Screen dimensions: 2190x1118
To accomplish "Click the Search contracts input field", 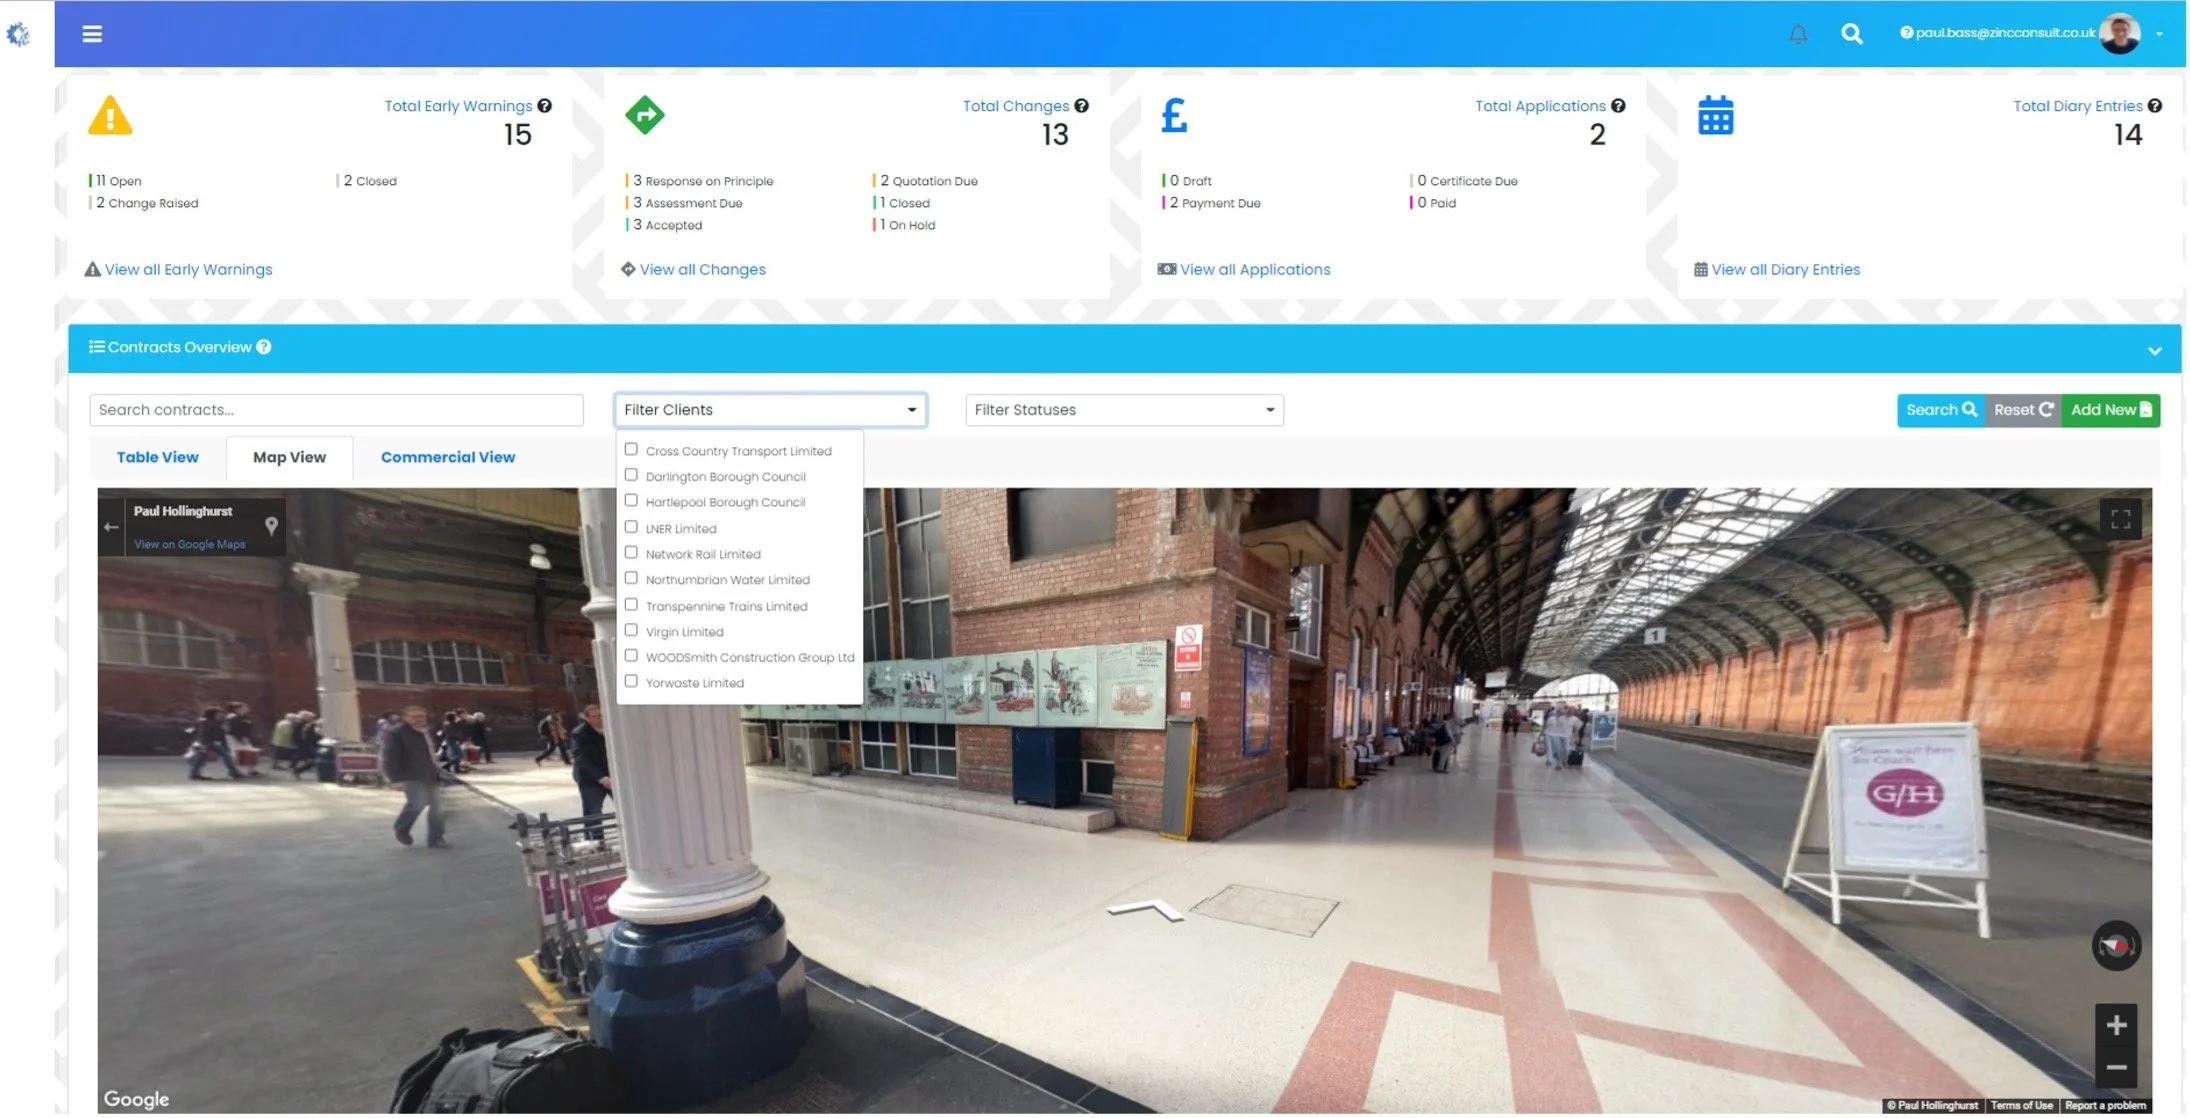I will [336, 410].
